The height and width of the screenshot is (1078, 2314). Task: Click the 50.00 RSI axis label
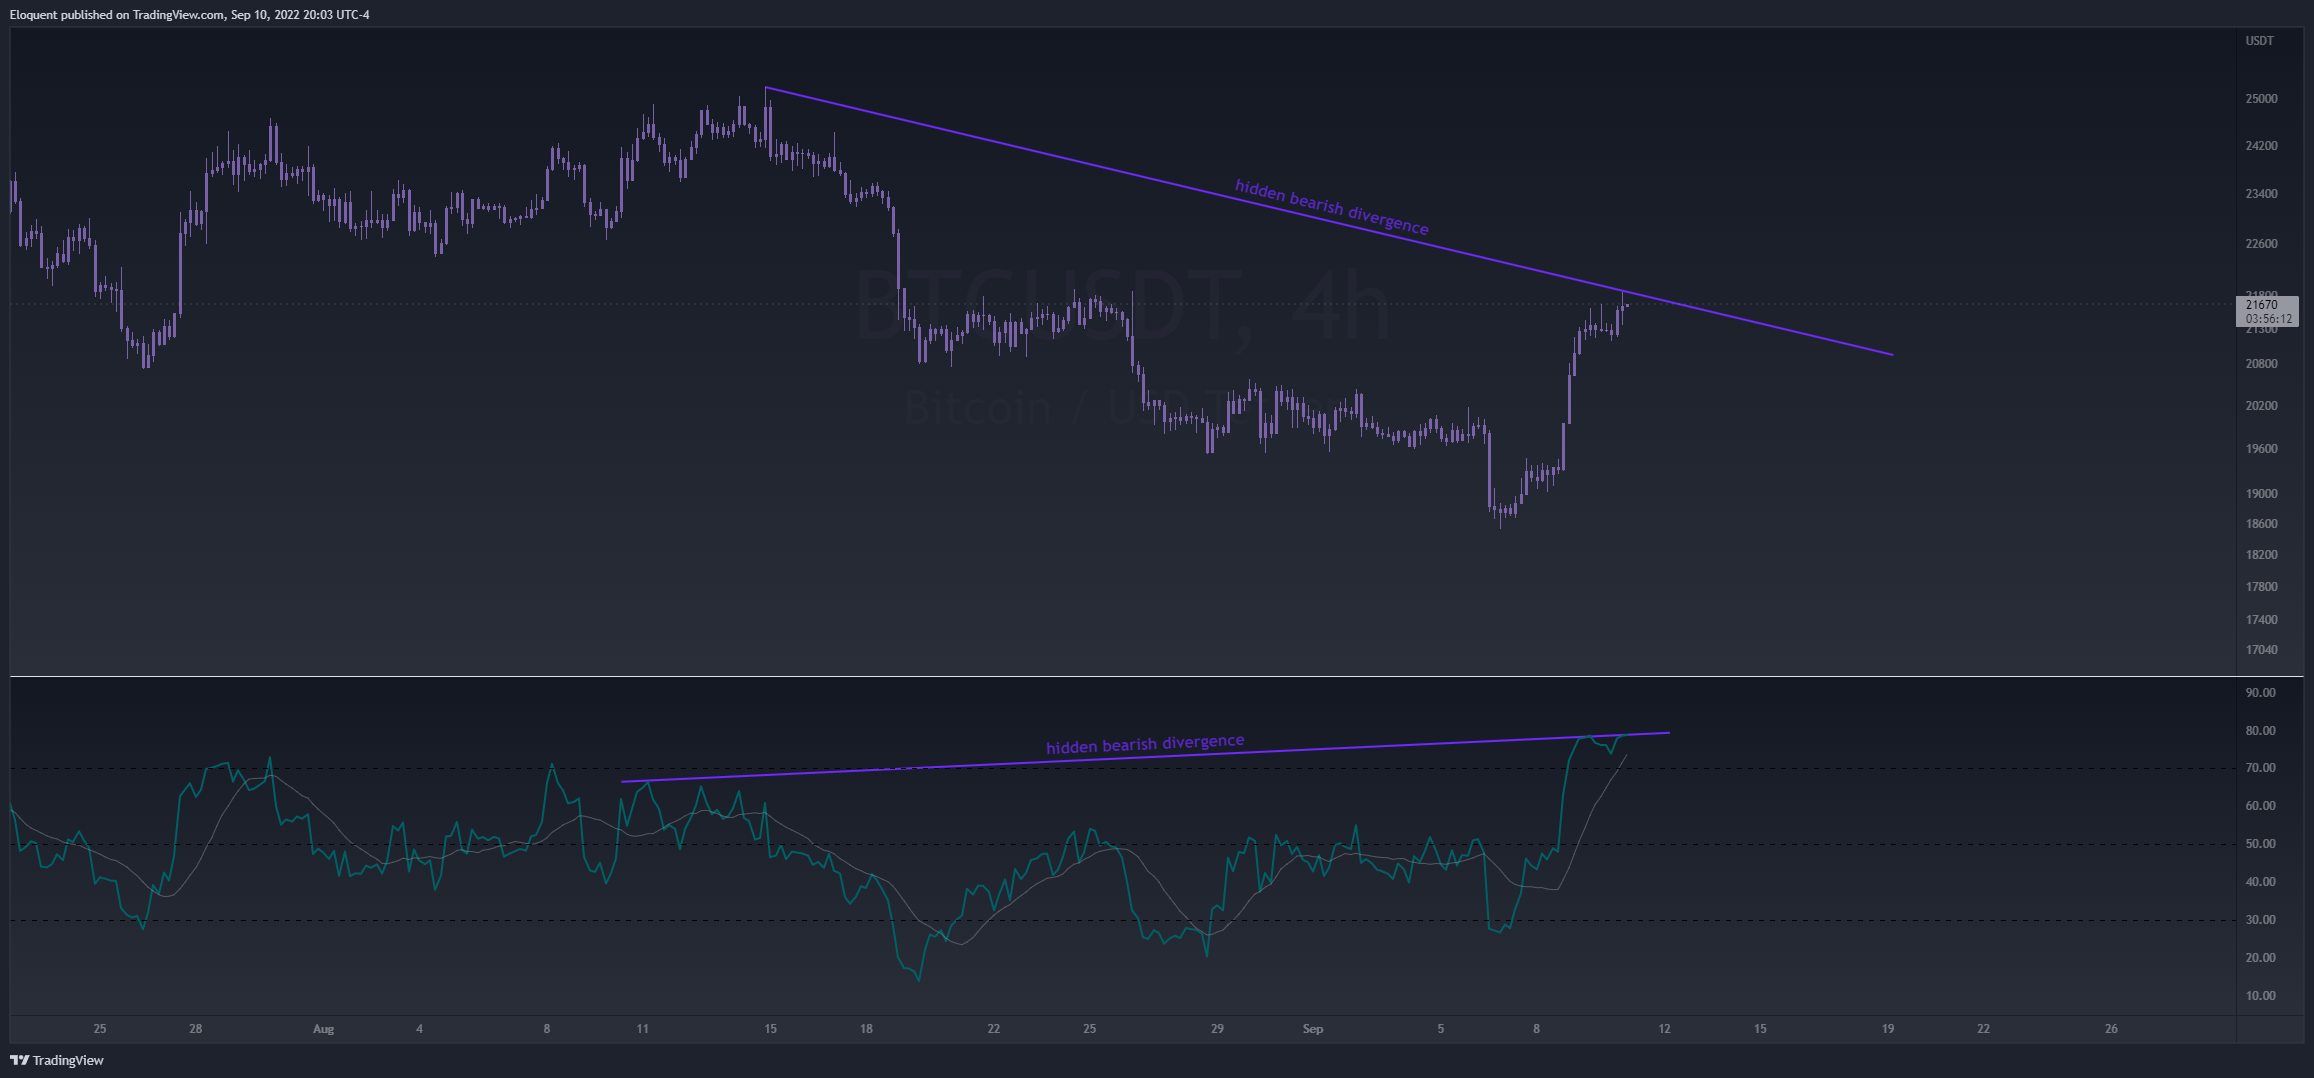click(2260, 844)
